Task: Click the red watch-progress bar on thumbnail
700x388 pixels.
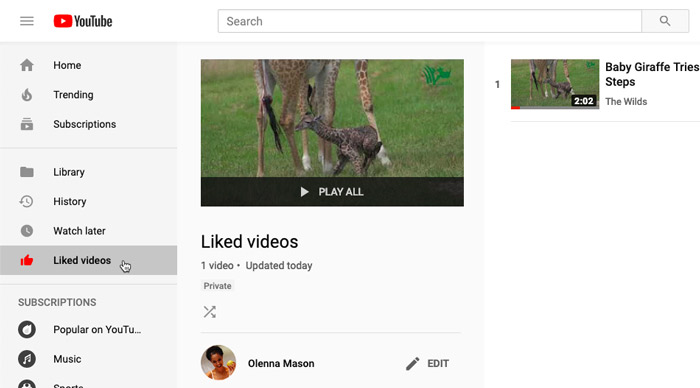Action: [516, 108]
